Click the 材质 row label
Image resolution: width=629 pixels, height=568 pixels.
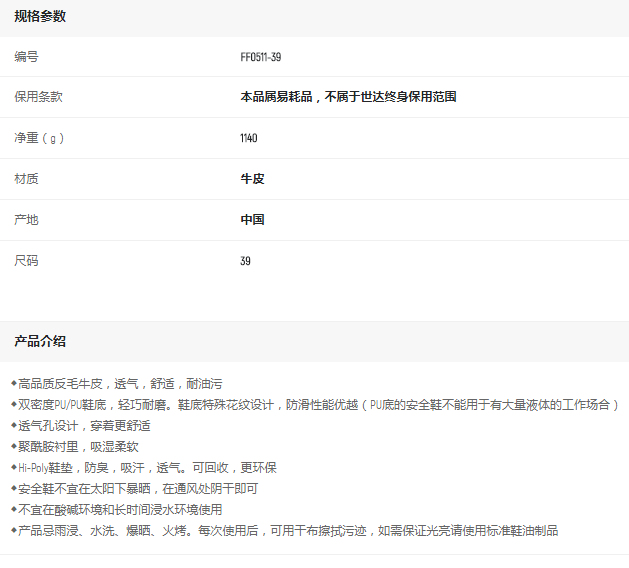[26, 179]
